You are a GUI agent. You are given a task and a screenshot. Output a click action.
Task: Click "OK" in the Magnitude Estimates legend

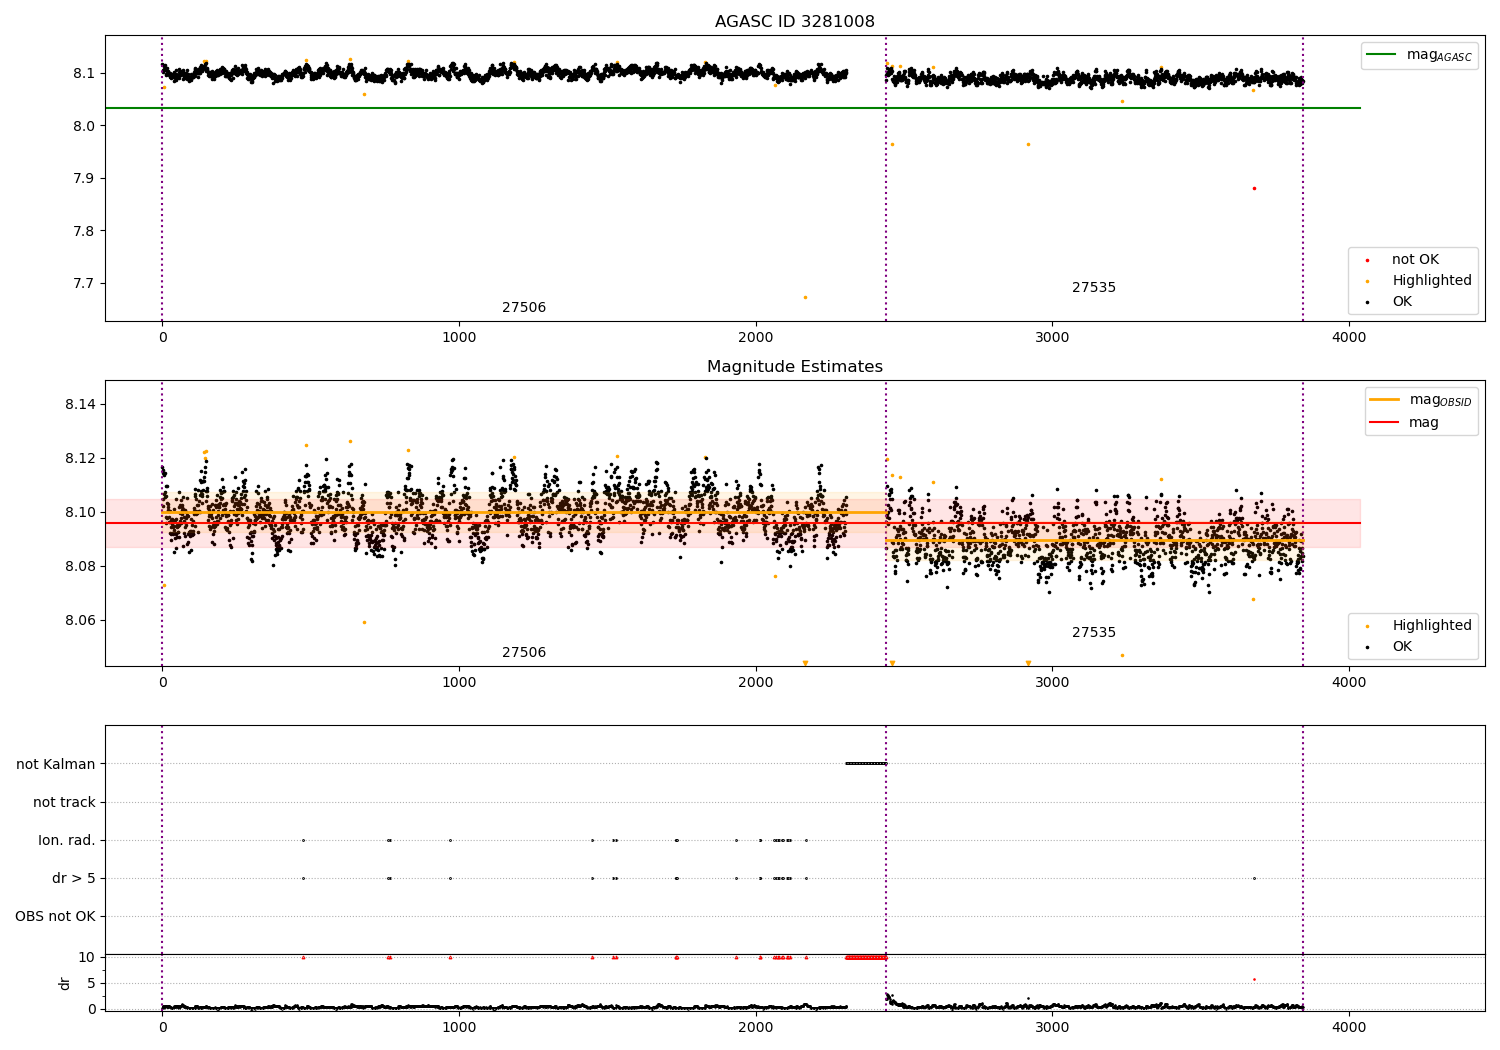[x=1402, y=647]
